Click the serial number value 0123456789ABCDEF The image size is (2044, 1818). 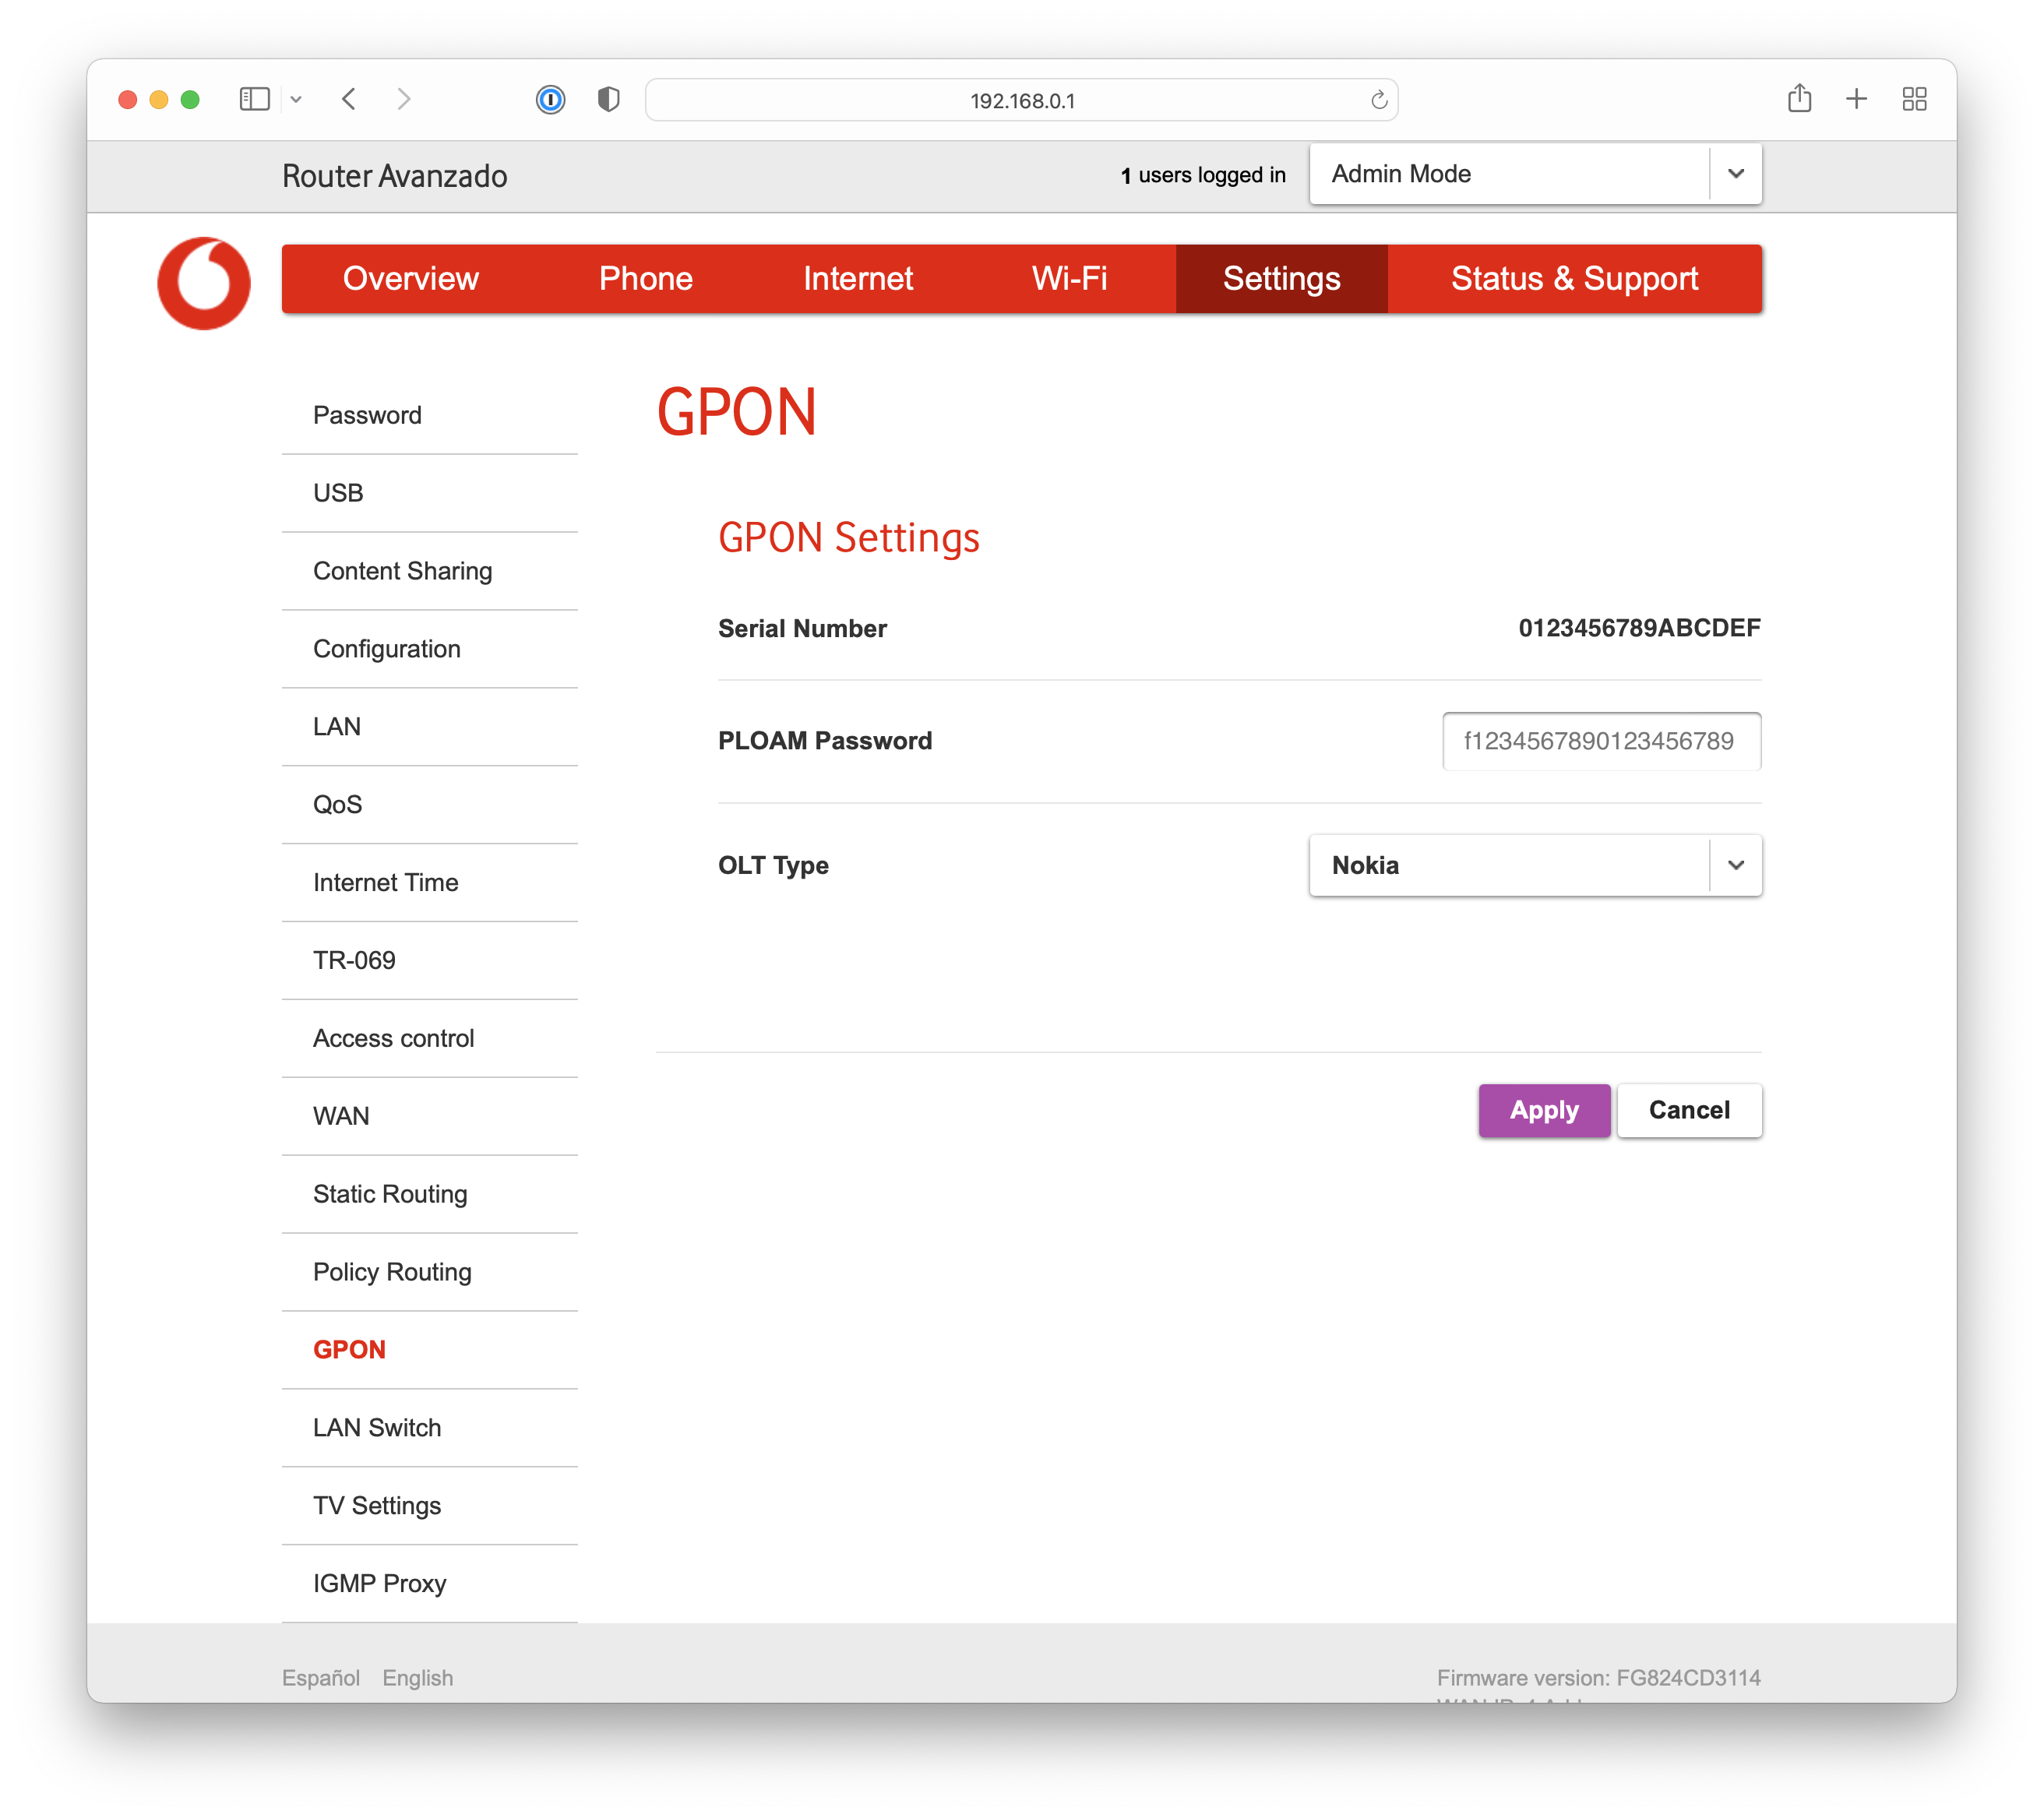point(1639,628)
